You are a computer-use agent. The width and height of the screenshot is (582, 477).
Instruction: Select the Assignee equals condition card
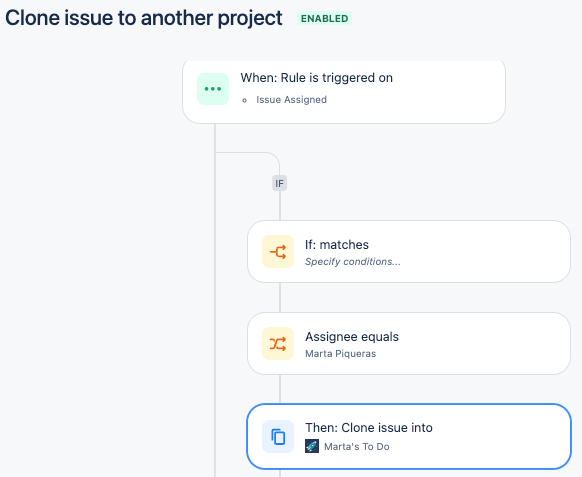point(409,344)
